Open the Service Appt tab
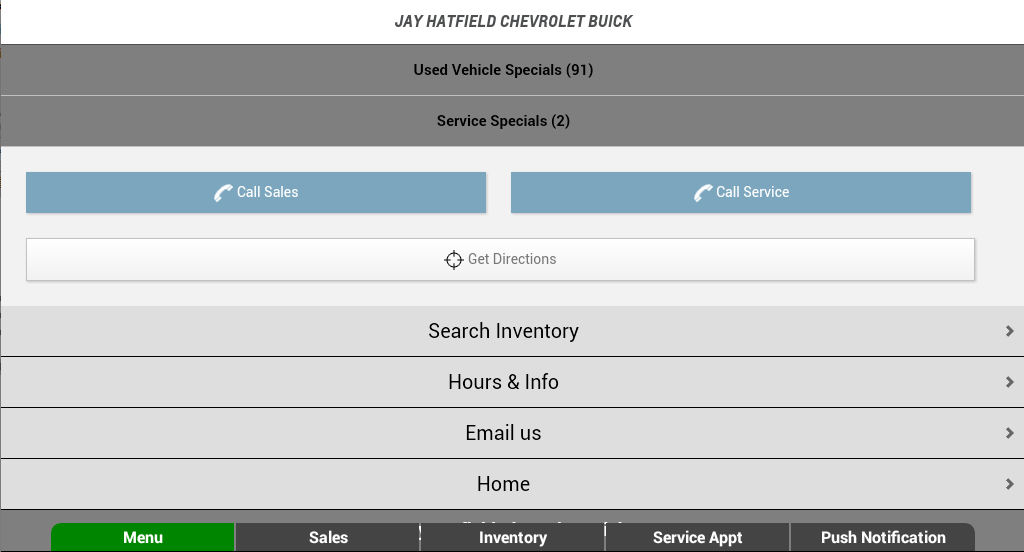This screenshot has height=552, width=1024. click(x=697, y=537)
